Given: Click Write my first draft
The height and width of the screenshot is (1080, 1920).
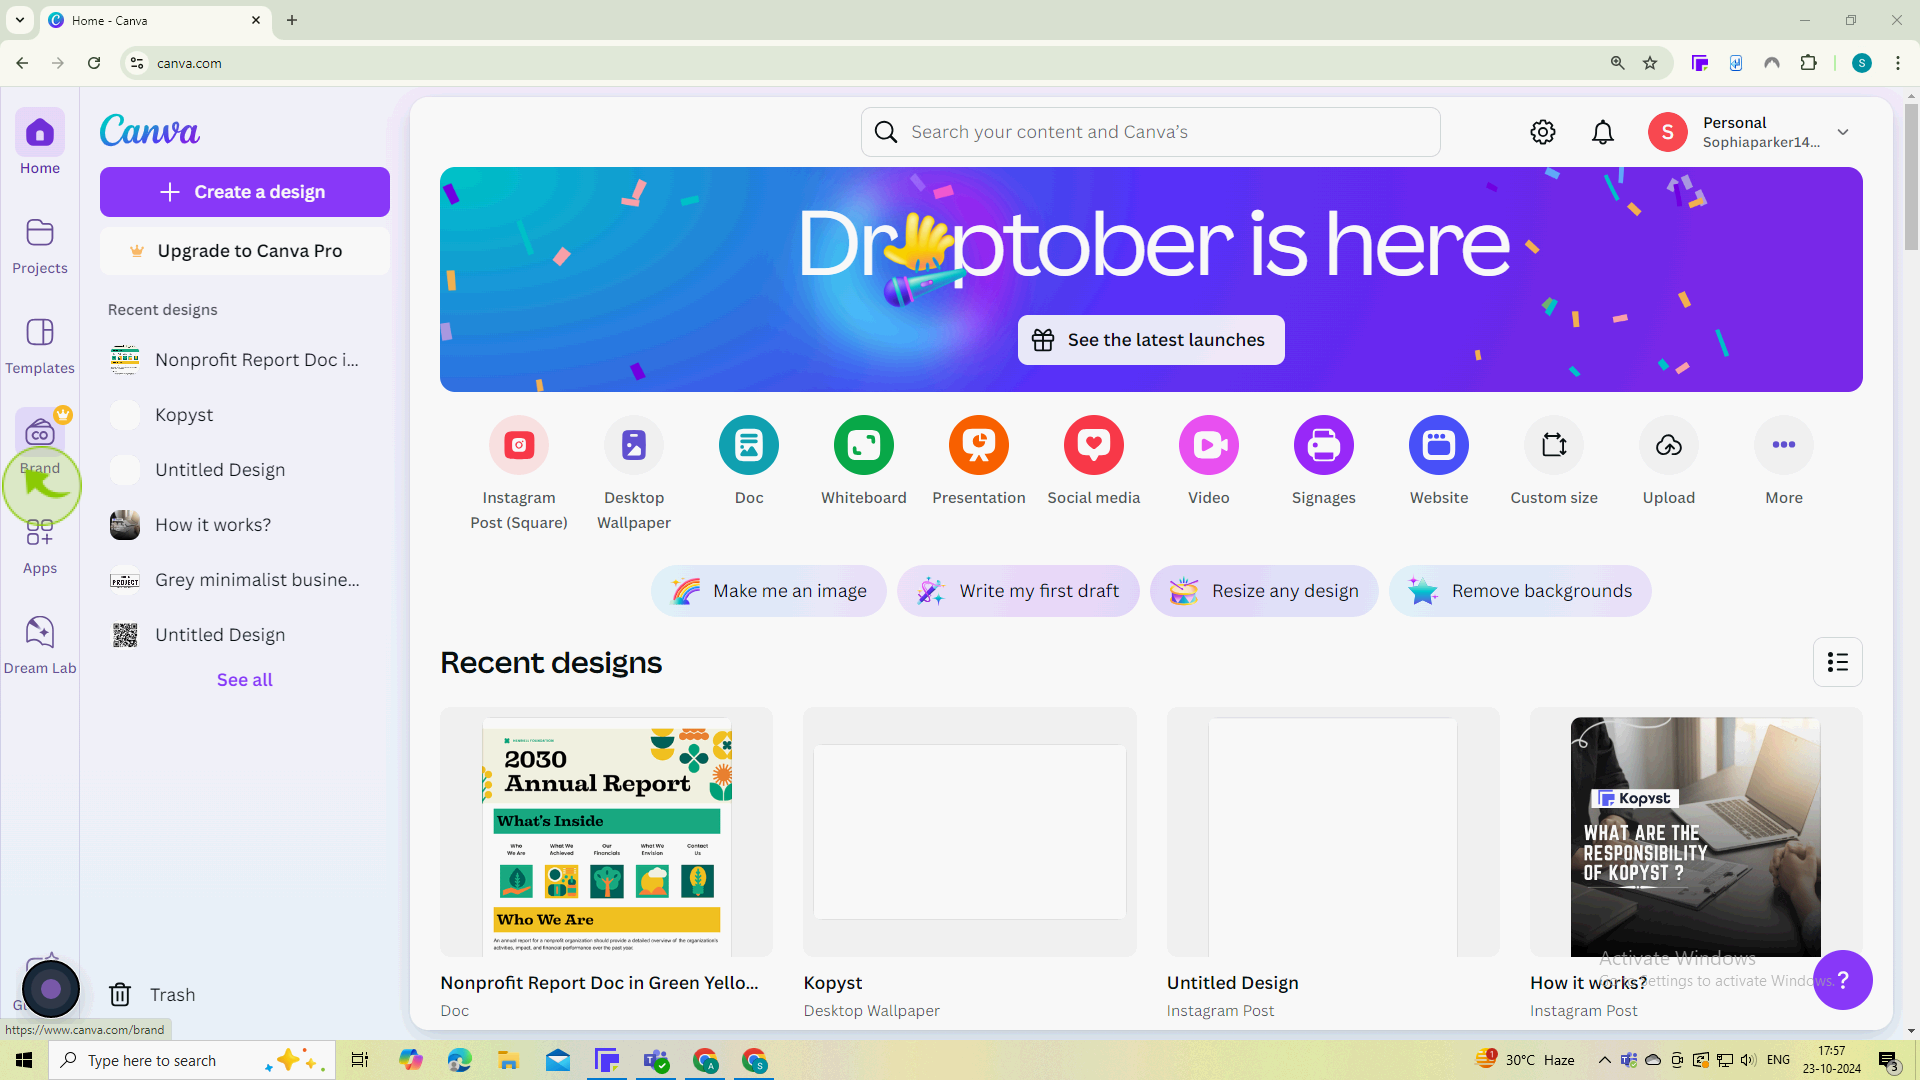Looking at the screenshot, I should point(1018,591).
